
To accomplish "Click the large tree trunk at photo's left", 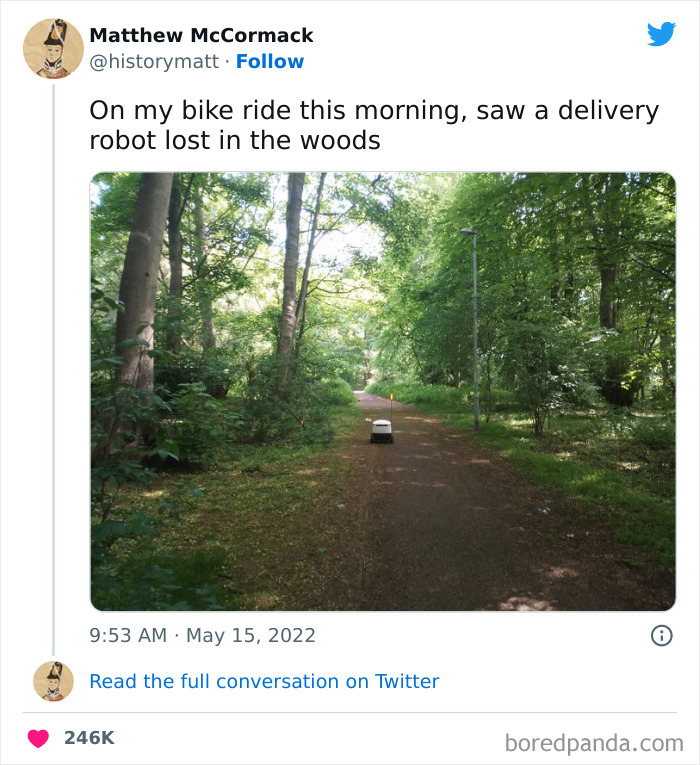I will 140,290.
